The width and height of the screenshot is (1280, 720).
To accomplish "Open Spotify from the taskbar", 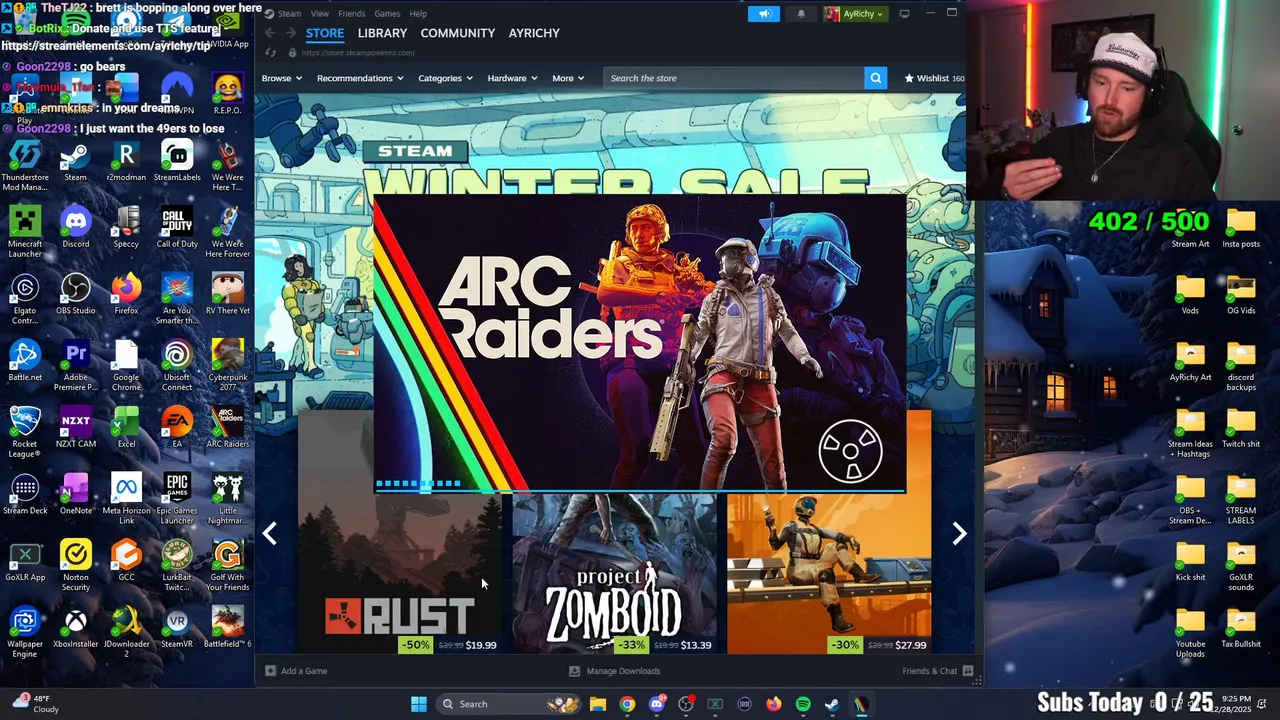I will [x=803, y=704].
